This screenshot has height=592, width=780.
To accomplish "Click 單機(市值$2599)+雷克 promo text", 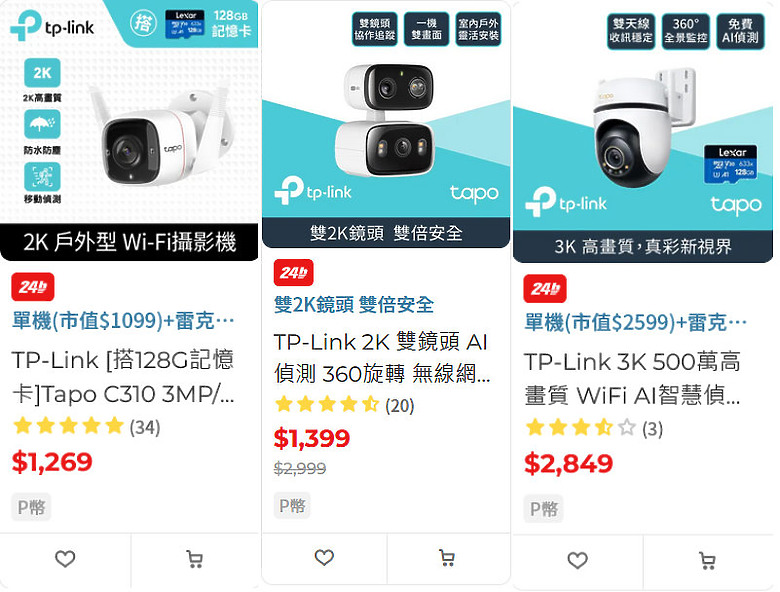I will (x=635, y=322).
